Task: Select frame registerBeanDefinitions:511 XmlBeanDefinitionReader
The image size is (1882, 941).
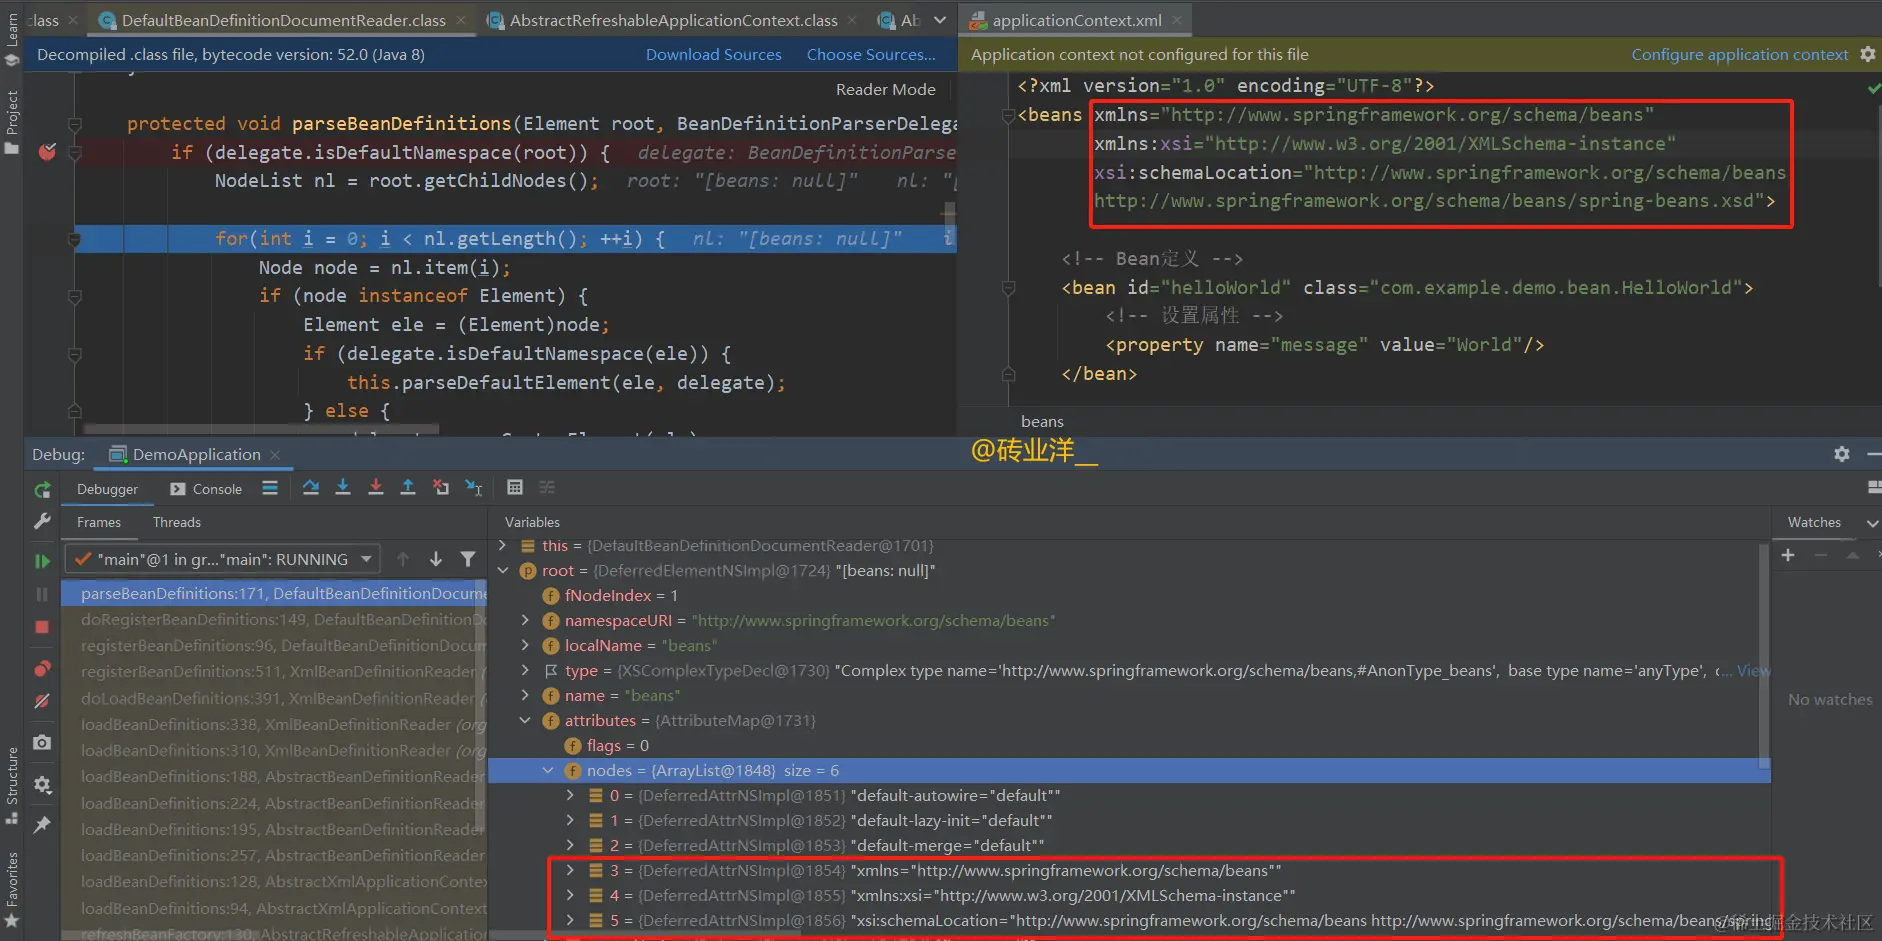Action: (274, 671)
